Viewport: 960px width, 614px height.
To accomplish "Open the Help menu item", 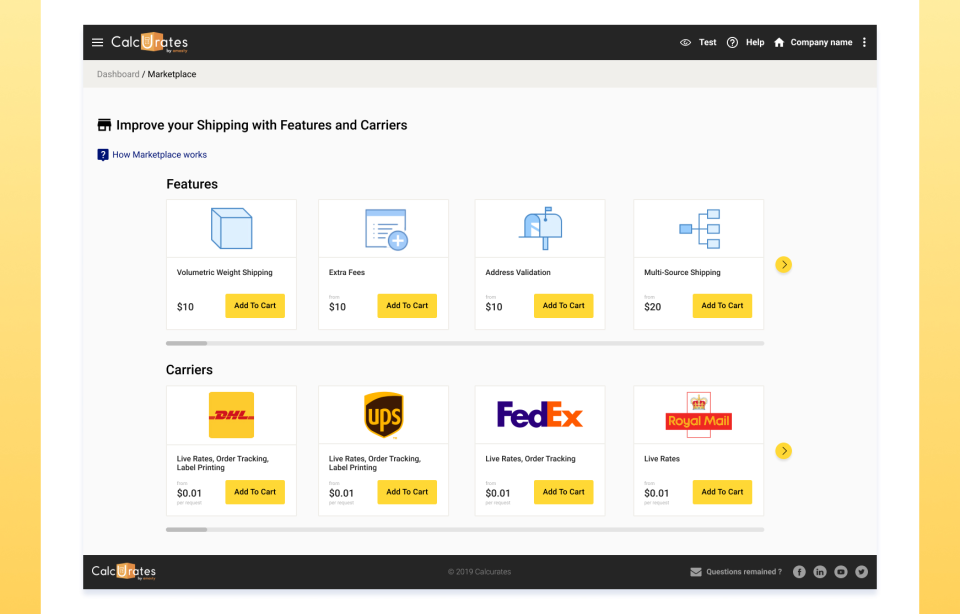I will click(755, 42).
